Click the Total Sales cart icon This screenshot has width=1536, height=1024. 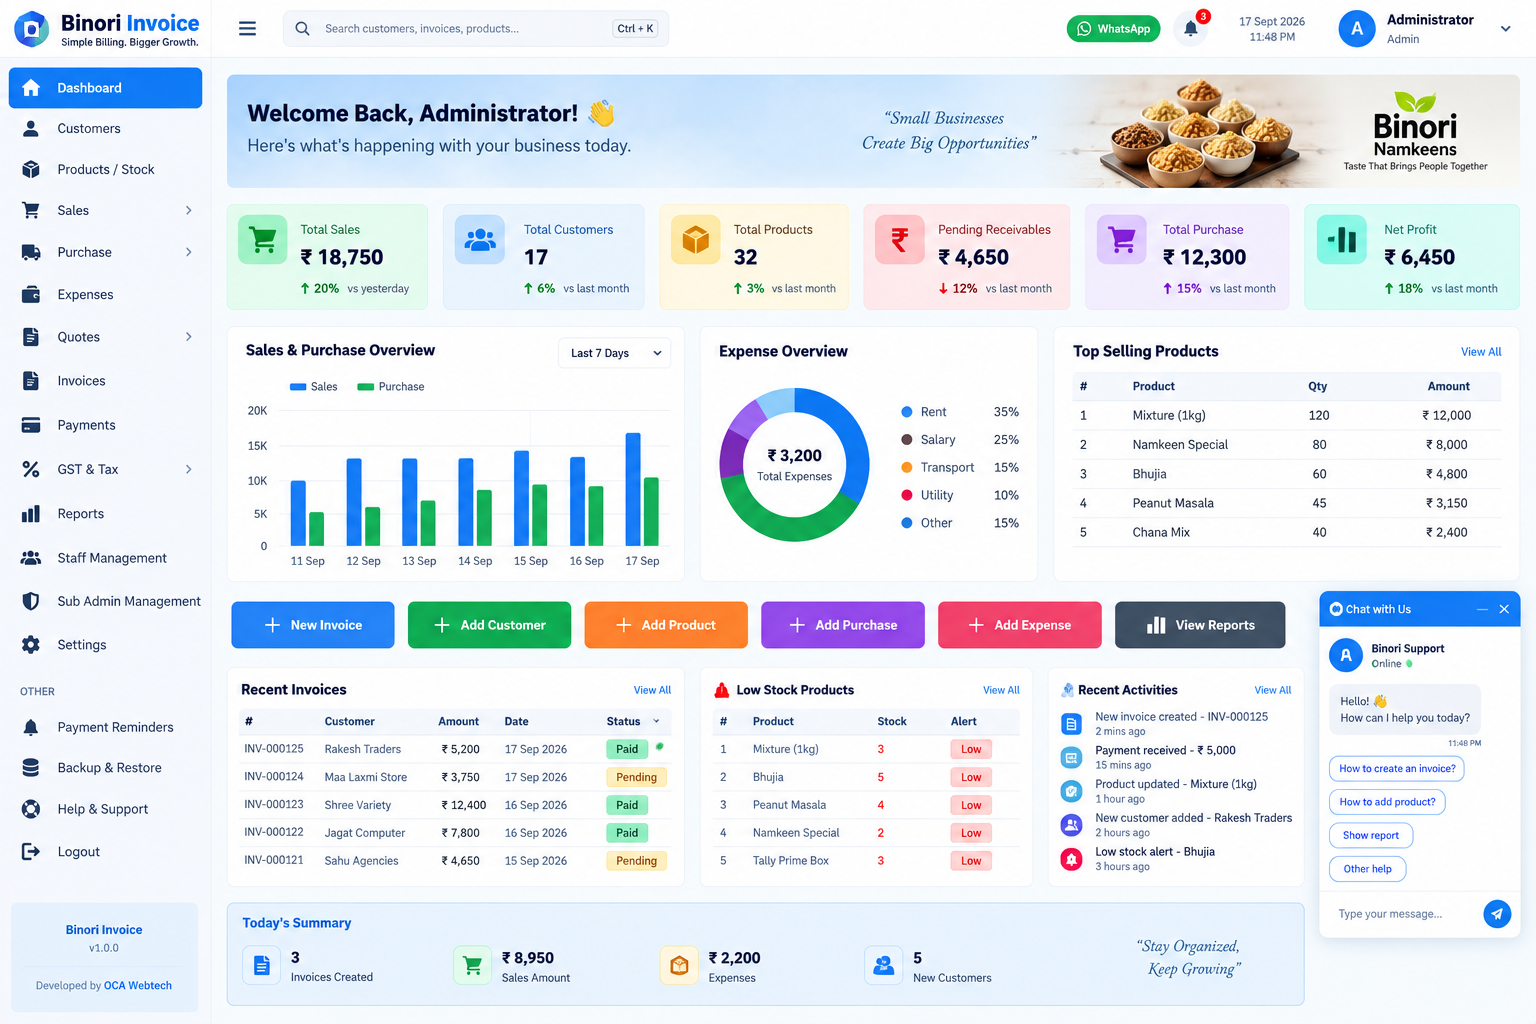(263, 240)
